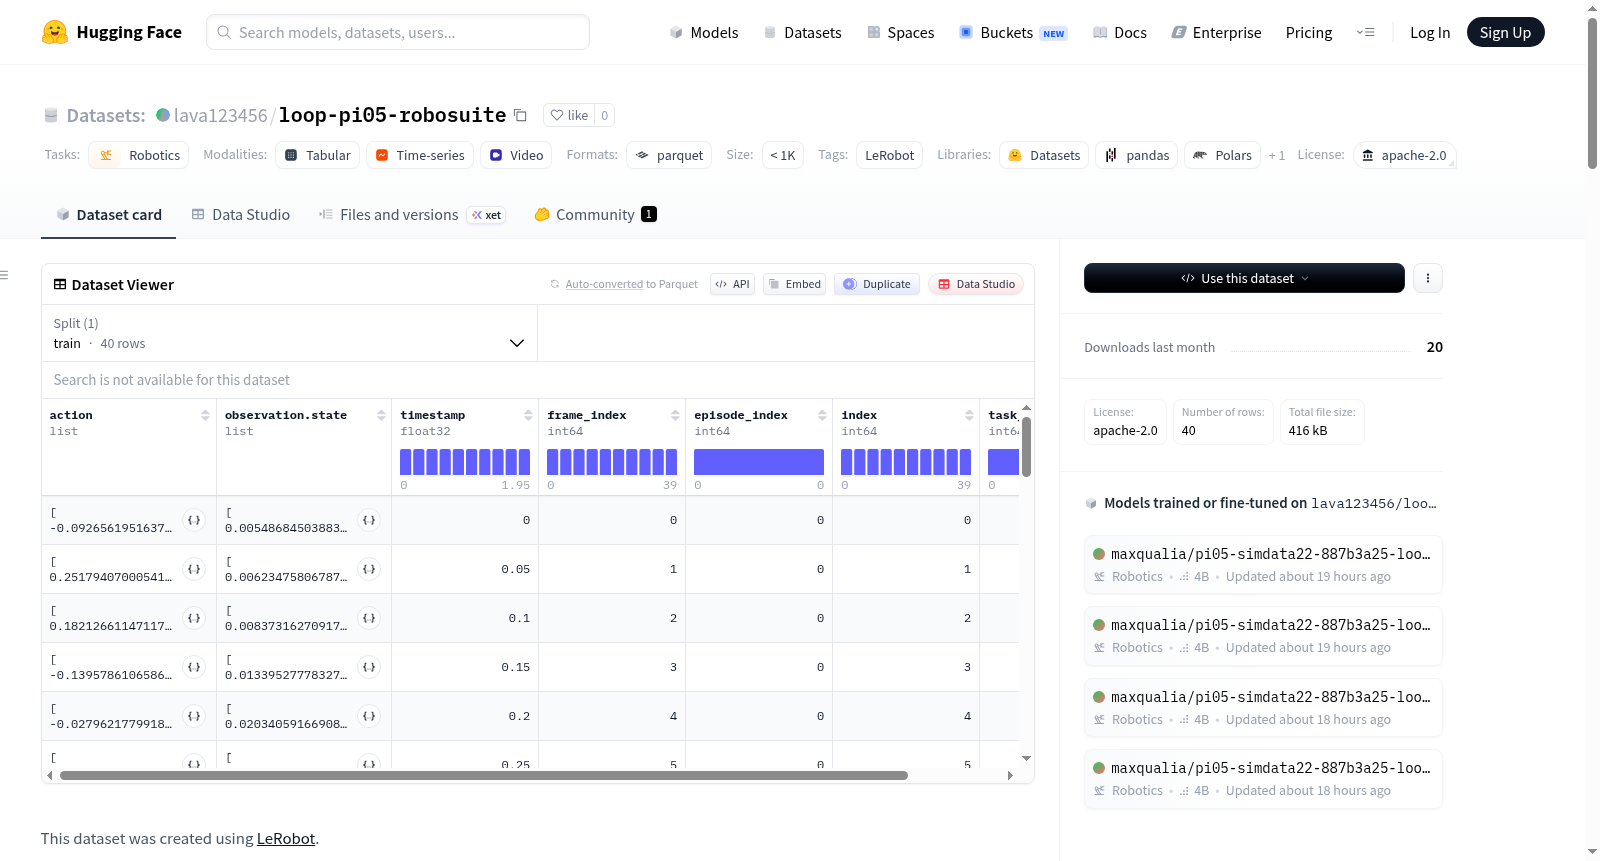This screenshot has width=1600, height=861.
Task: Switch to the Dataset card tab
Action: coord(109,214)
